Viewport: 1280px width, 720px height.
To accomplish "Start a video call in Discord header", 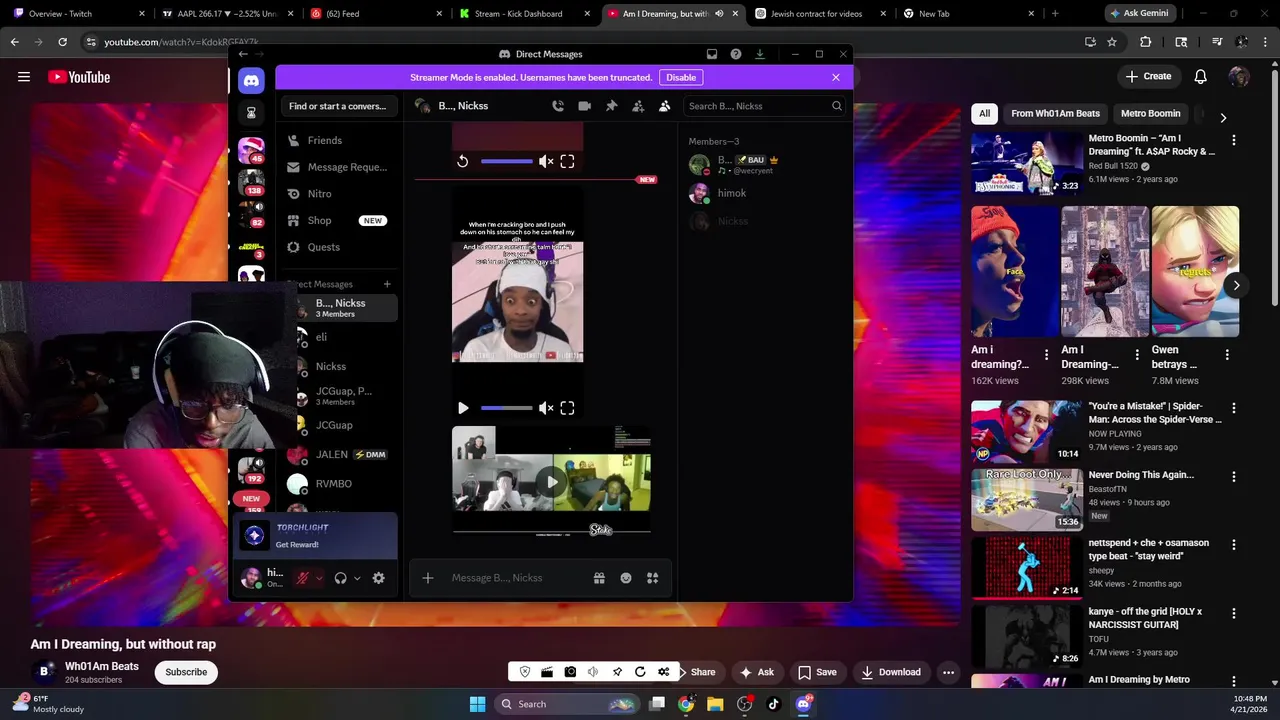I will (584, 106).
